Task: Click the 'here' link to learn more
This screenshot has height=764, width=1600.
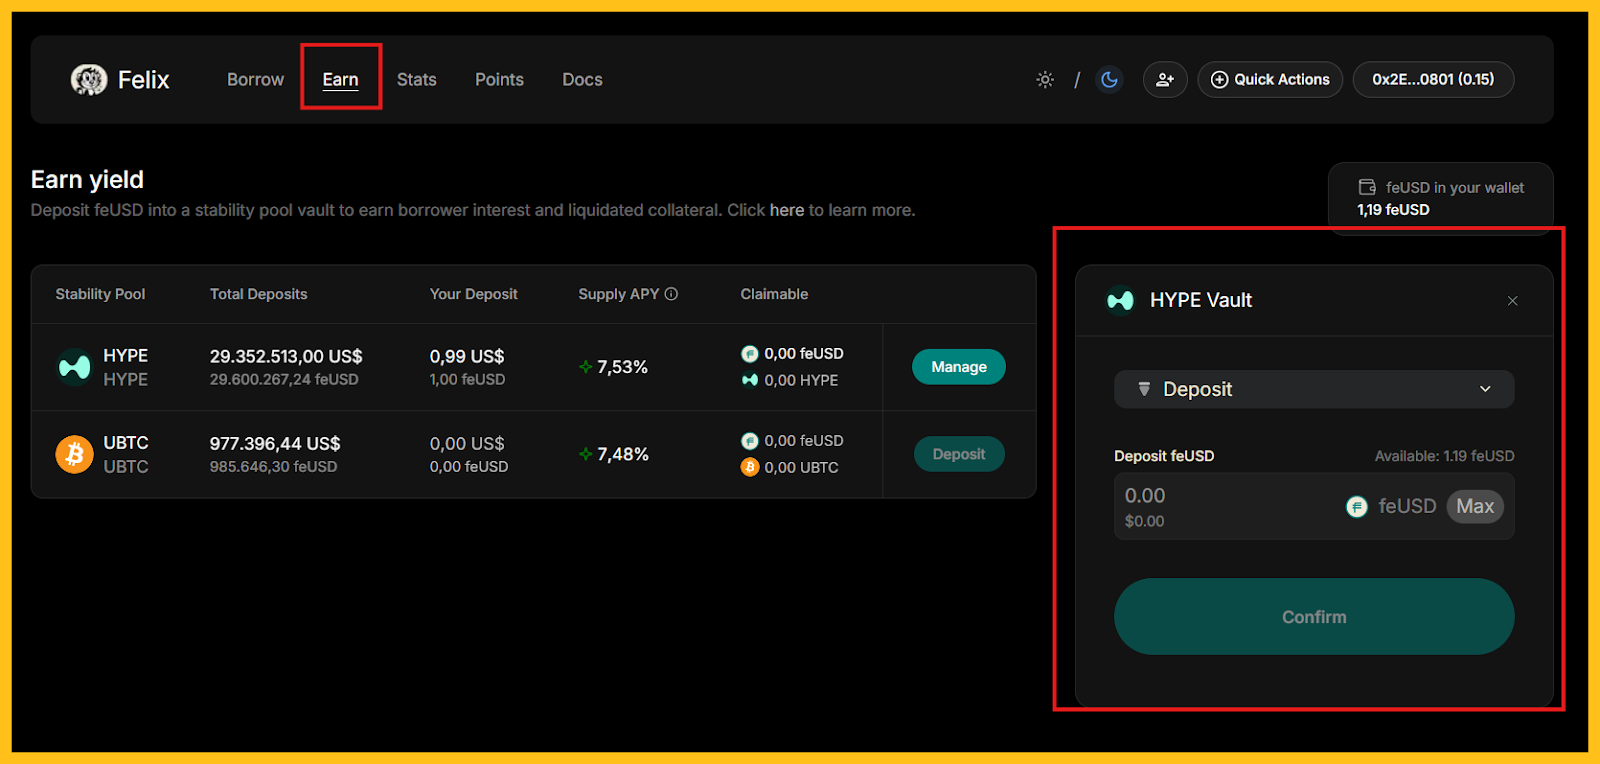Action: [x=786, y=210]
